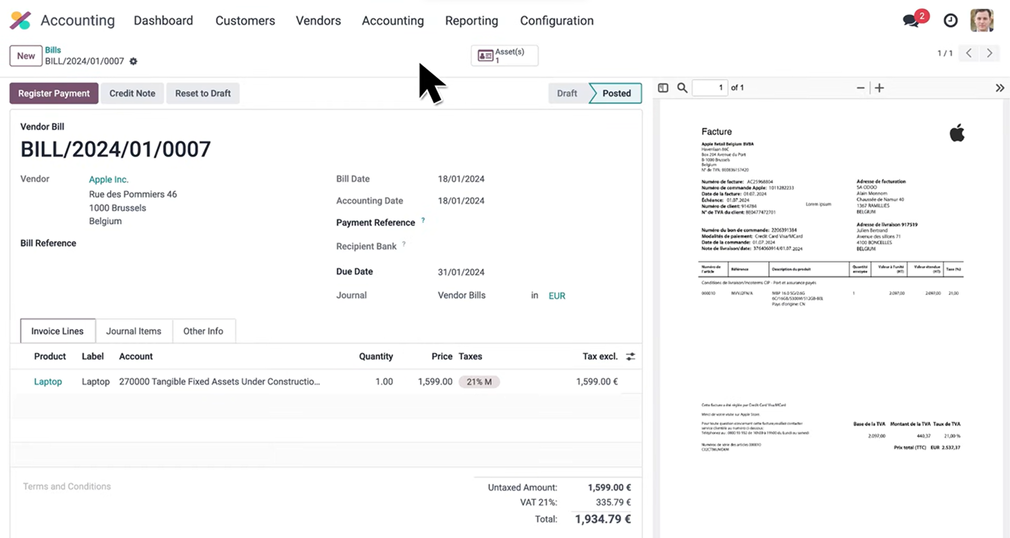Switch to the Journal Items tab
This screenshot has width=1010, height=538.
(x=134, y=331)
